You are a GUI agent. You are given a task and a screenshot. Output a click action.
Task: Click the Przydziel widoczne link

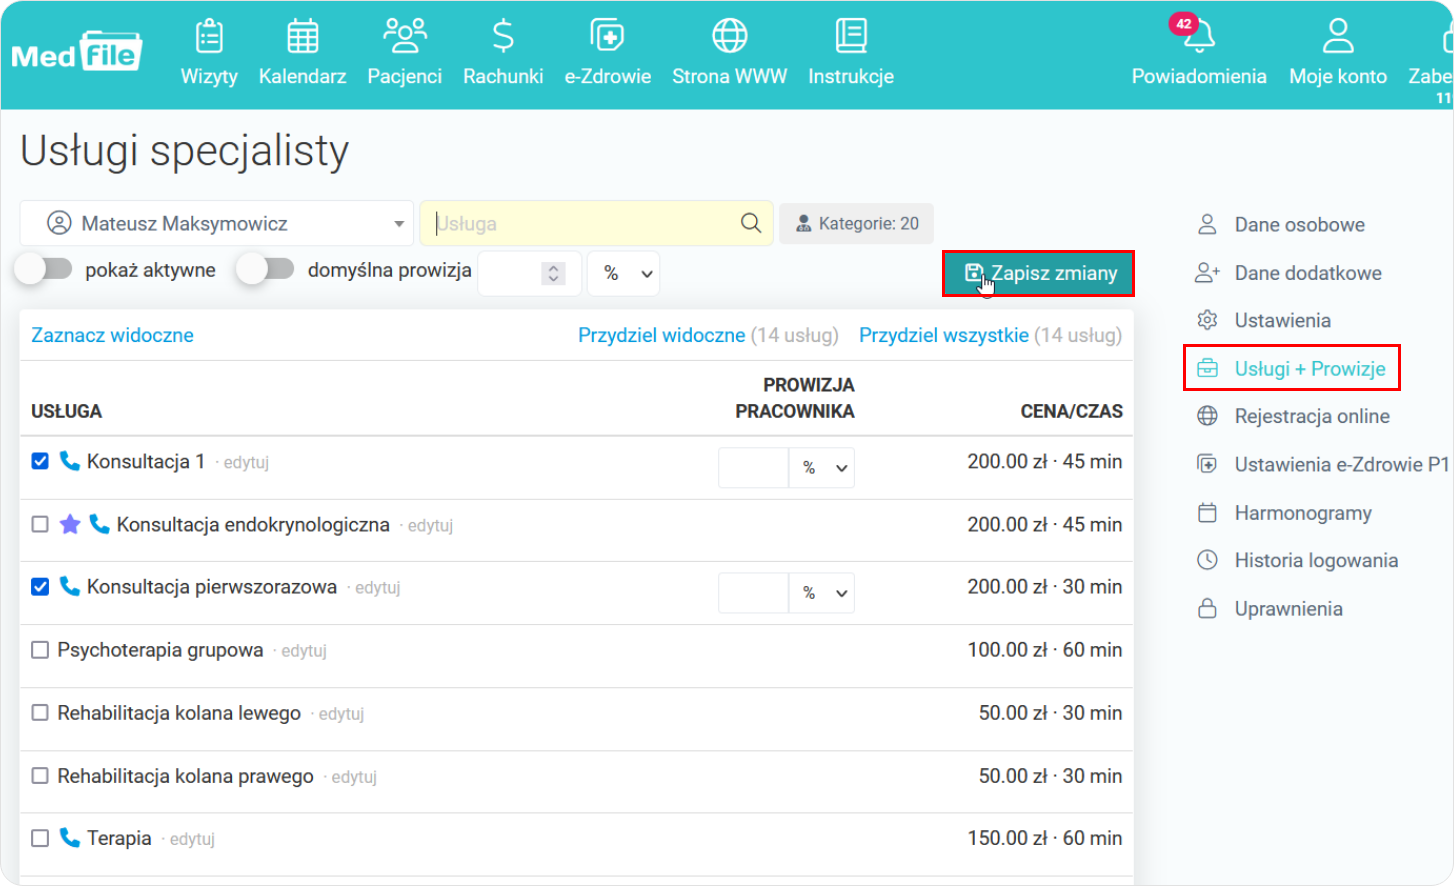(x=661, y=335)
